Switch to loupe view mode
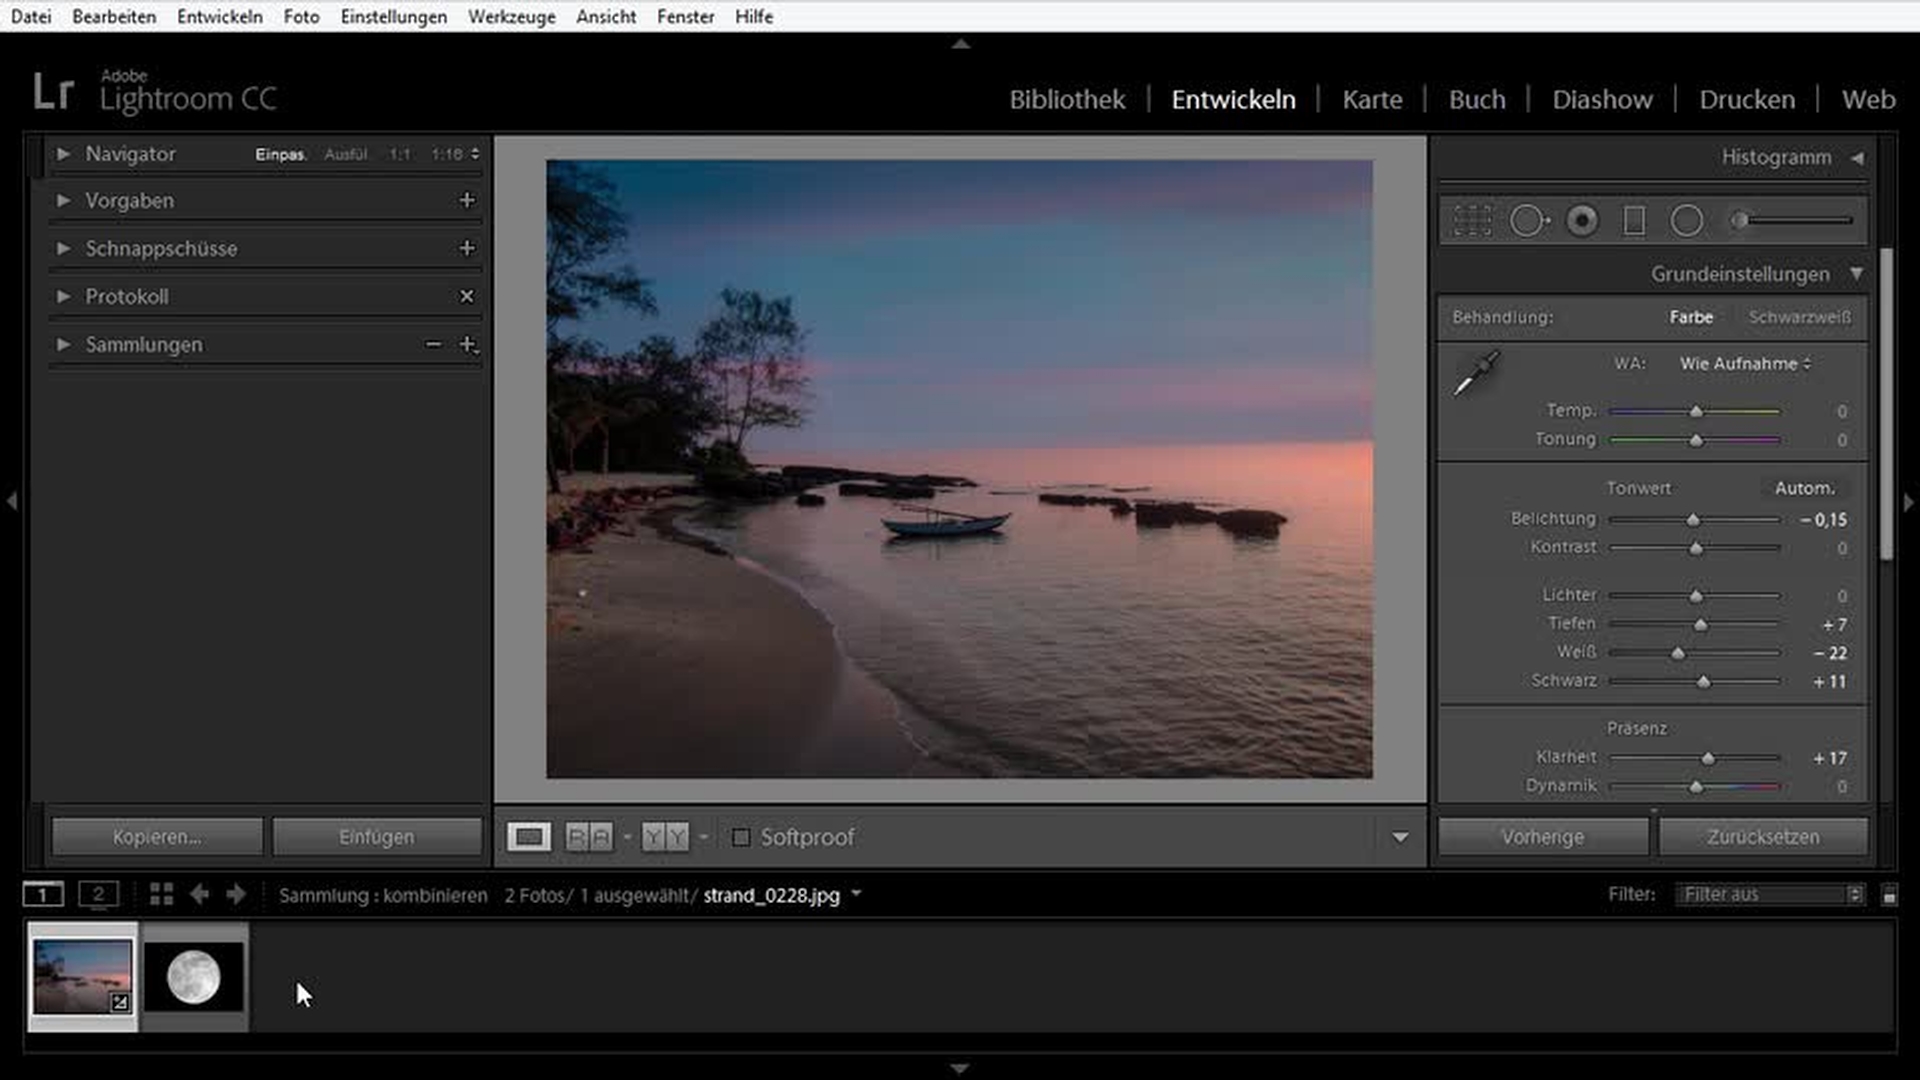The width and height of the screenshot is (1920, 1080). (528, 837)
